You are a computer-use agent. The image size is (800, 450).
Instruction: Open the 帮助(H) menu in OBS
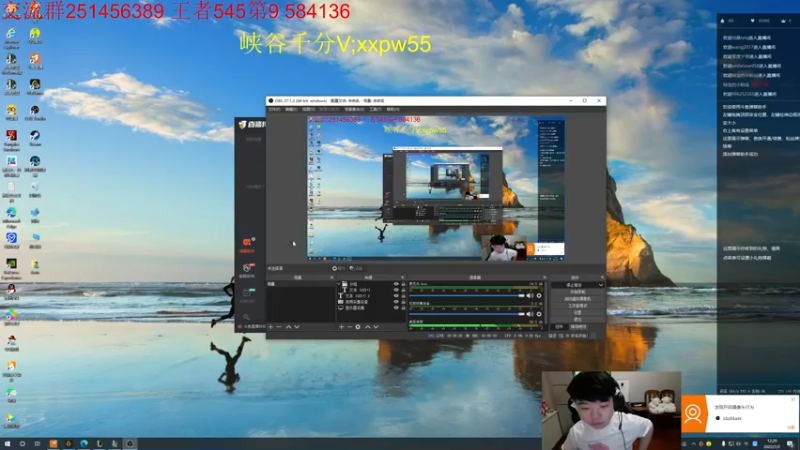[392, 109]
